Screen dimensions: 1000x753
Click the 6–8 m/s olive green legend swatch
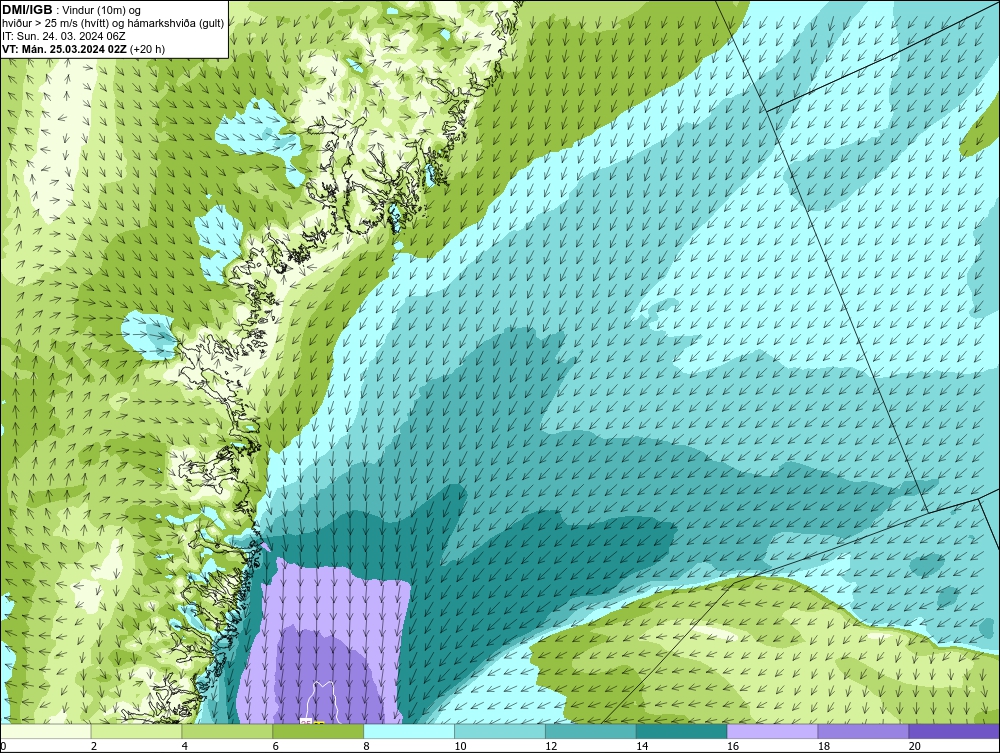318,731
